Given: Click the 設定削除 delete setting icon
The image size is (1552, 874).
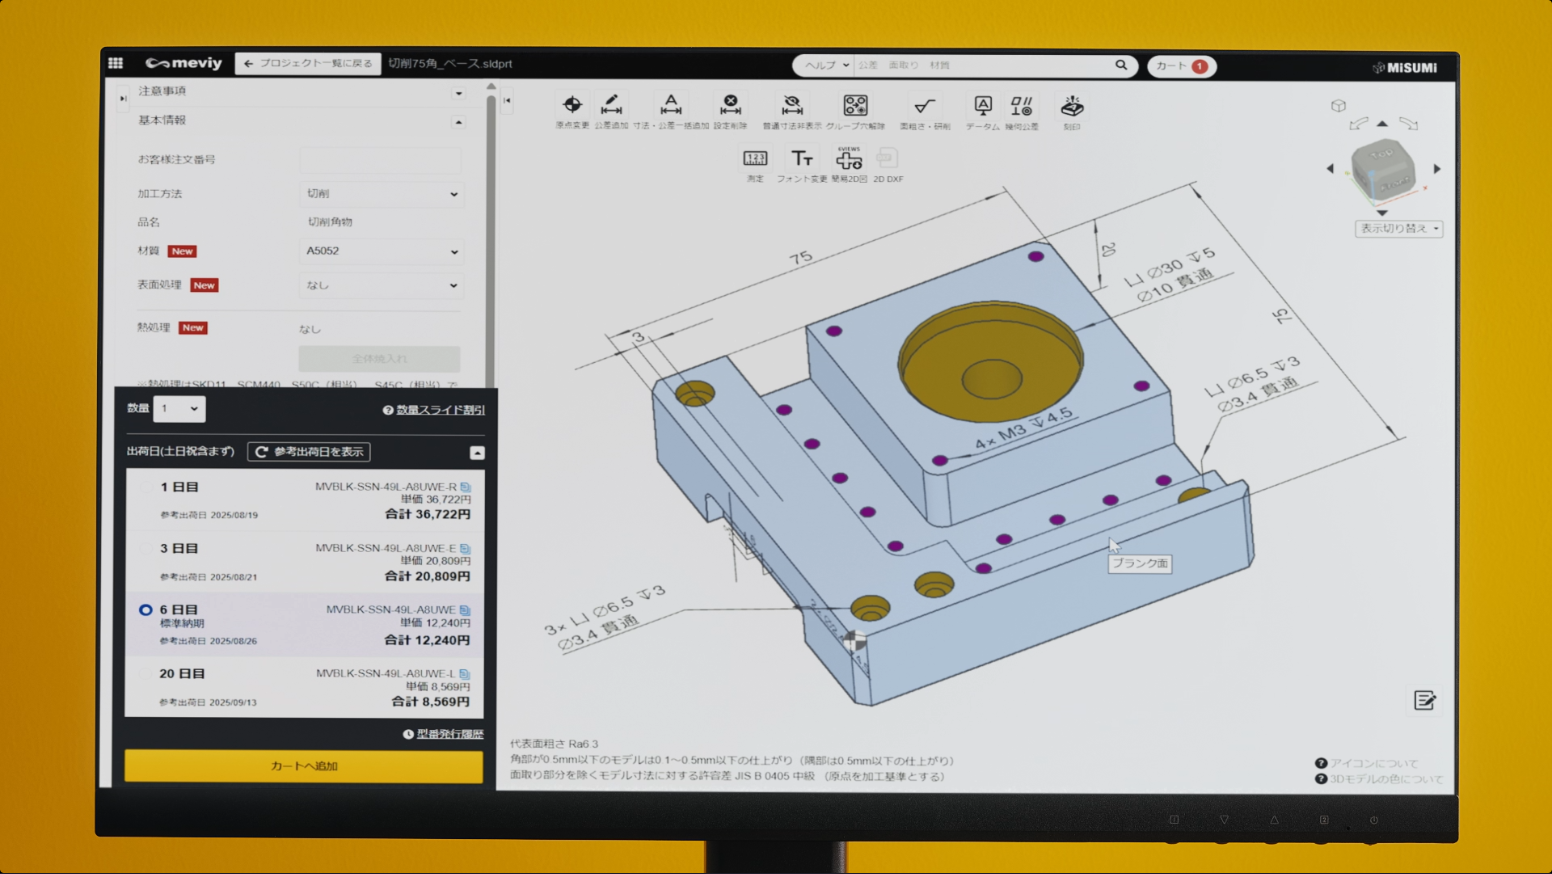Looking at the screenshot, I should pyautogui.click(x=730, y=105).
